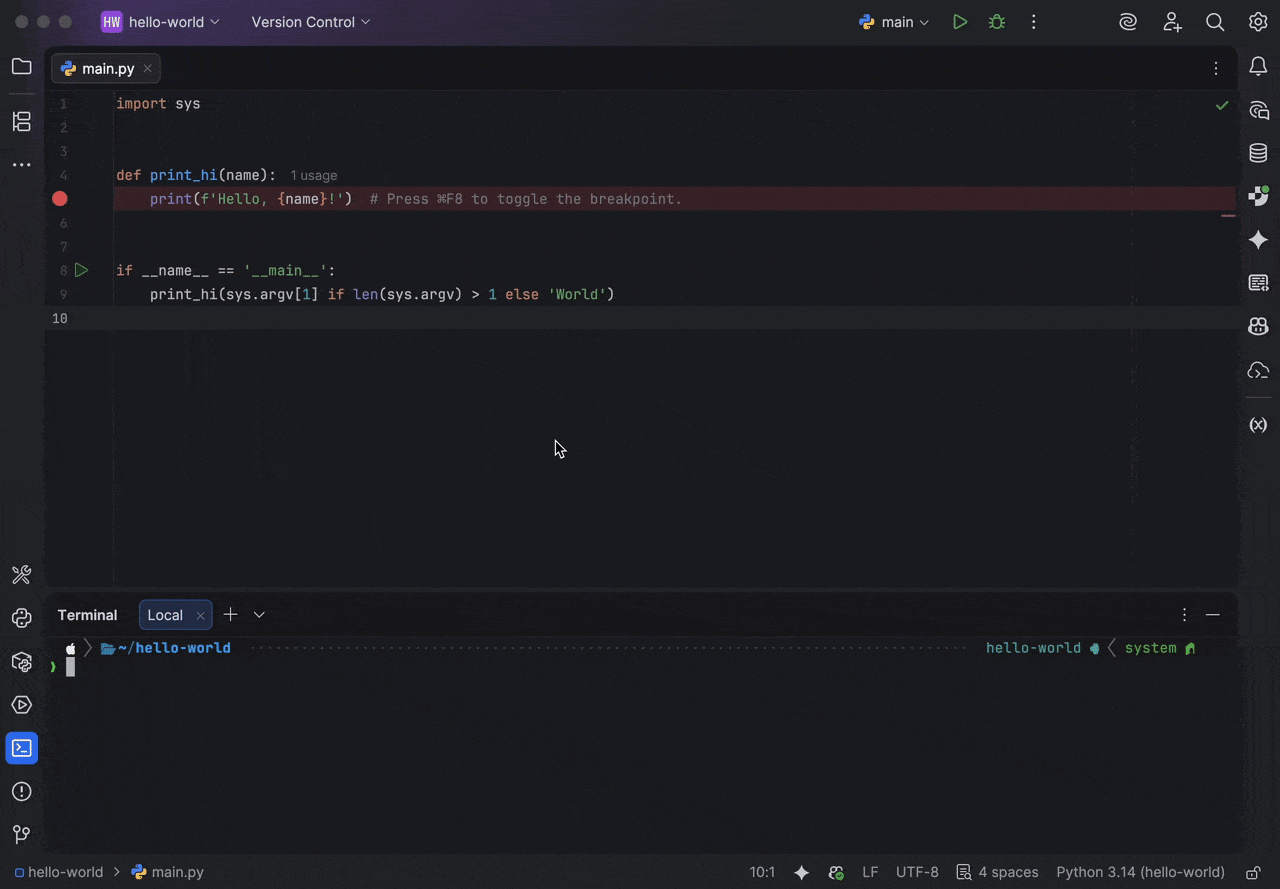Open the LF line separator selector
The width and height of the screenshot is (1280, 889).
coord(870,872)
